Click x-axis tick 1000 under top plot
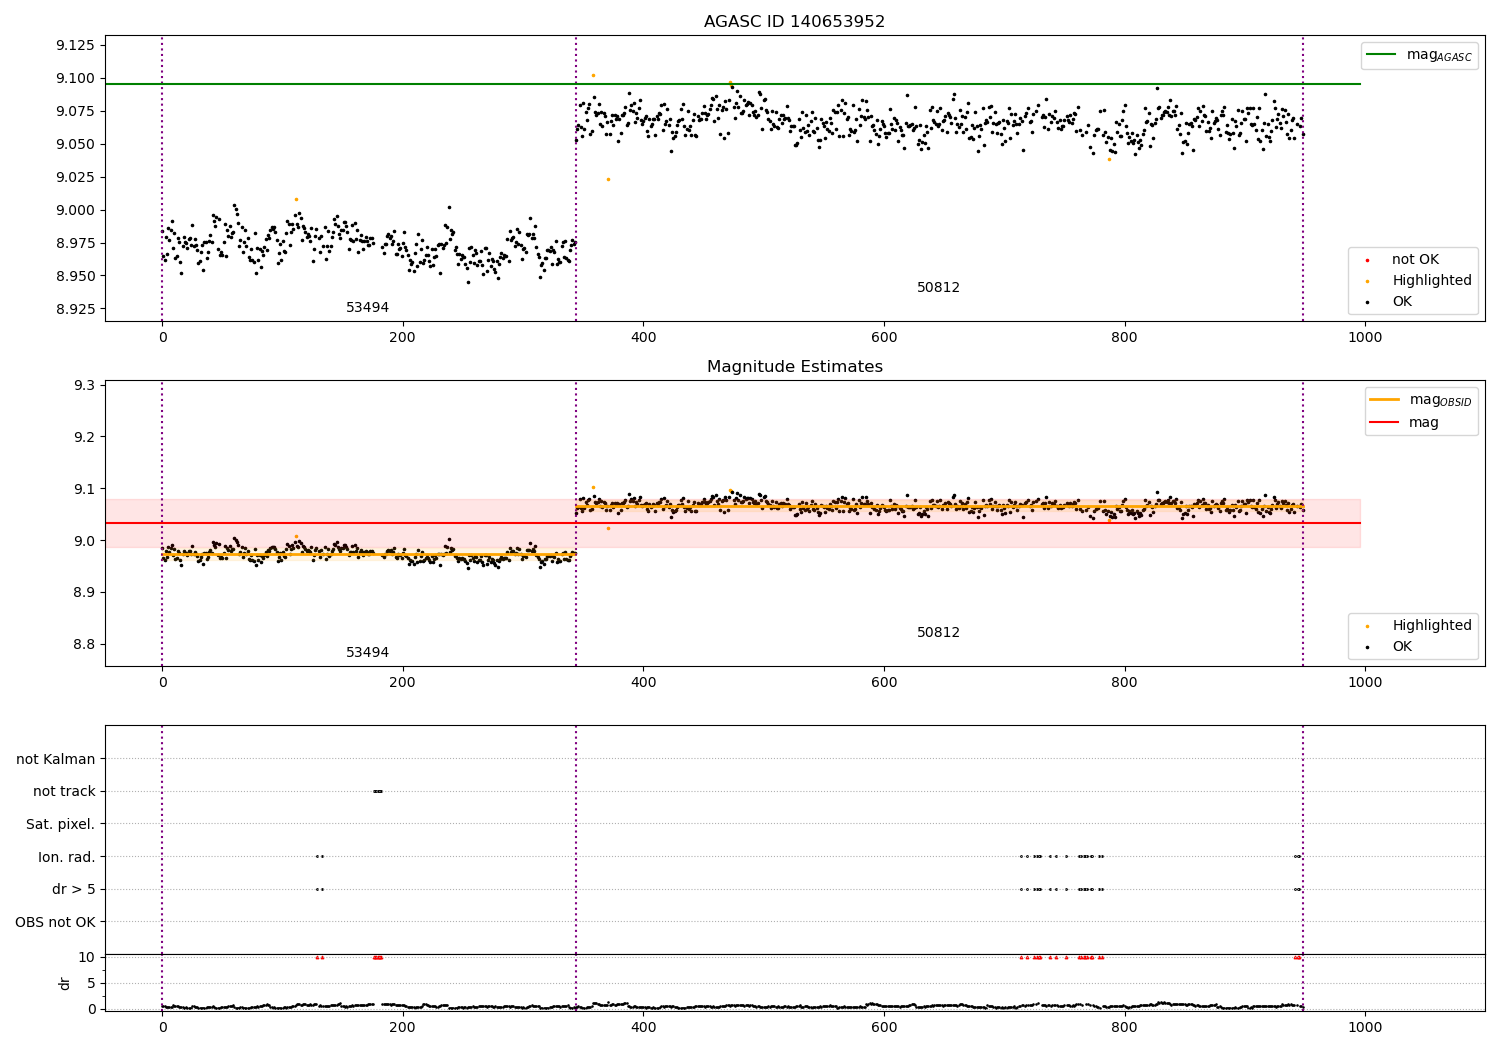The width and height of the screenshot is (1500, 1050). tap(1365, 337)
